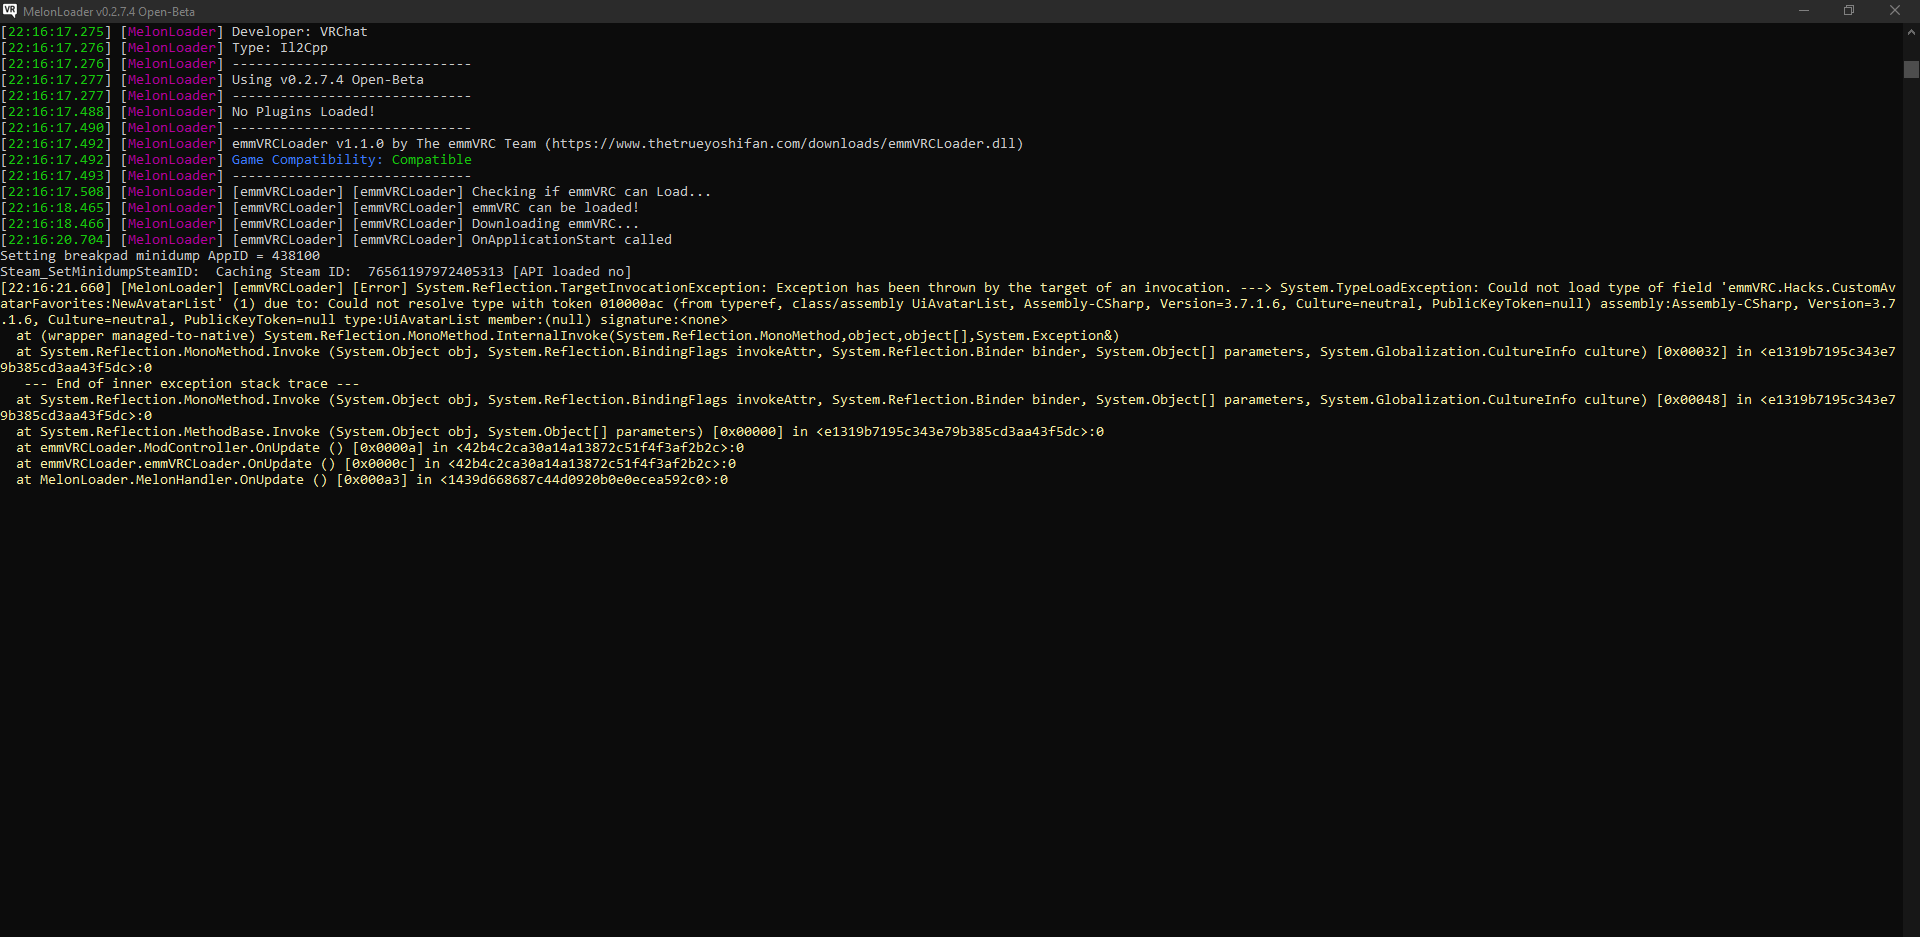Click the title bar text MelonLoader v0.2.7.4 Open-Beta
This screenshot has width=1920, height=937.
click(x=107, y=11)
